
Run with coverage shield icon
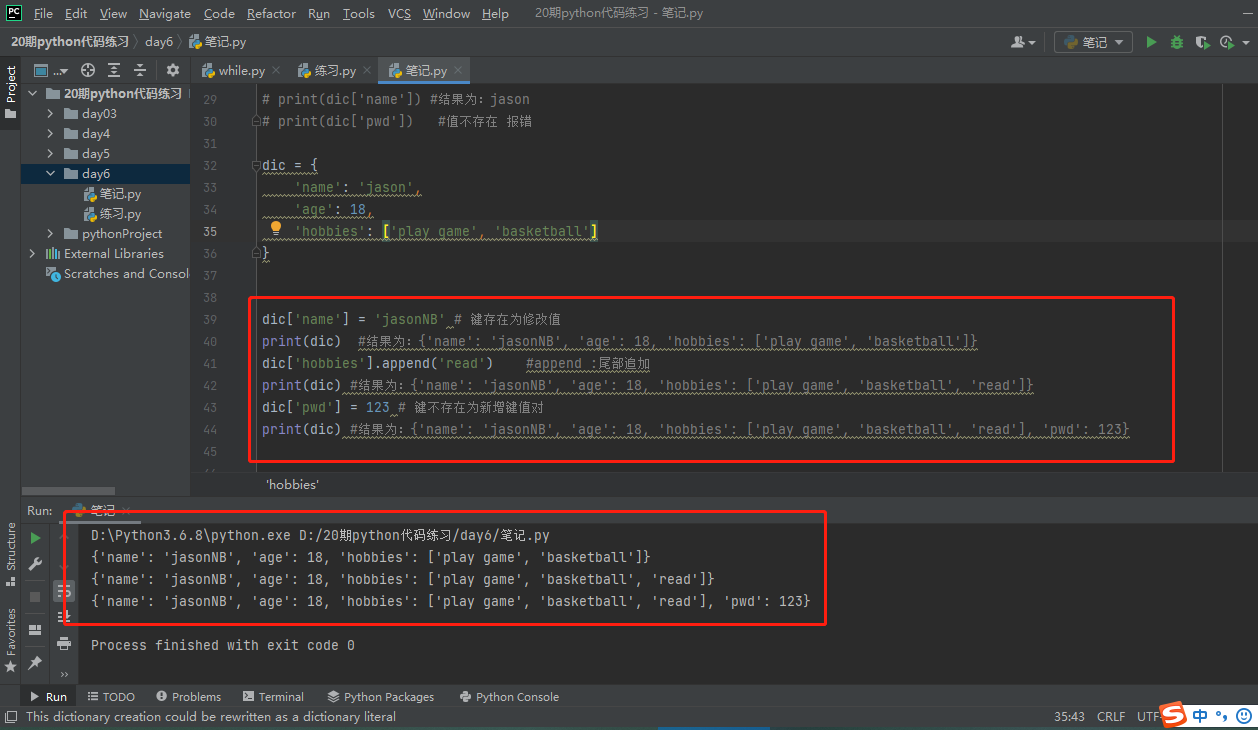pos(1202,42)
